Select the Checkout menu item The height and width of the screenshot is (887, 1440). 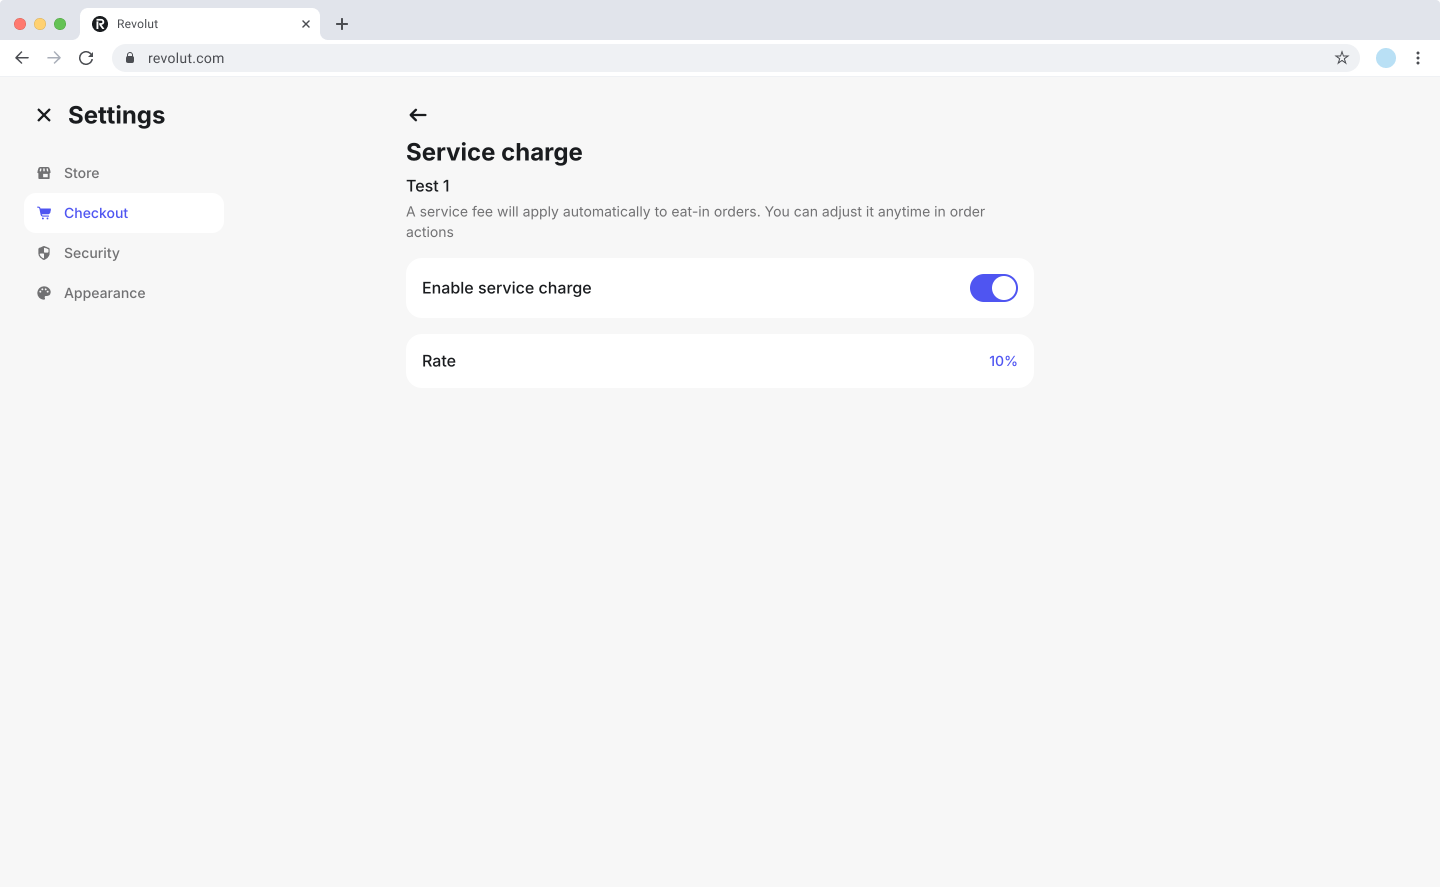(x=96, y=213)
